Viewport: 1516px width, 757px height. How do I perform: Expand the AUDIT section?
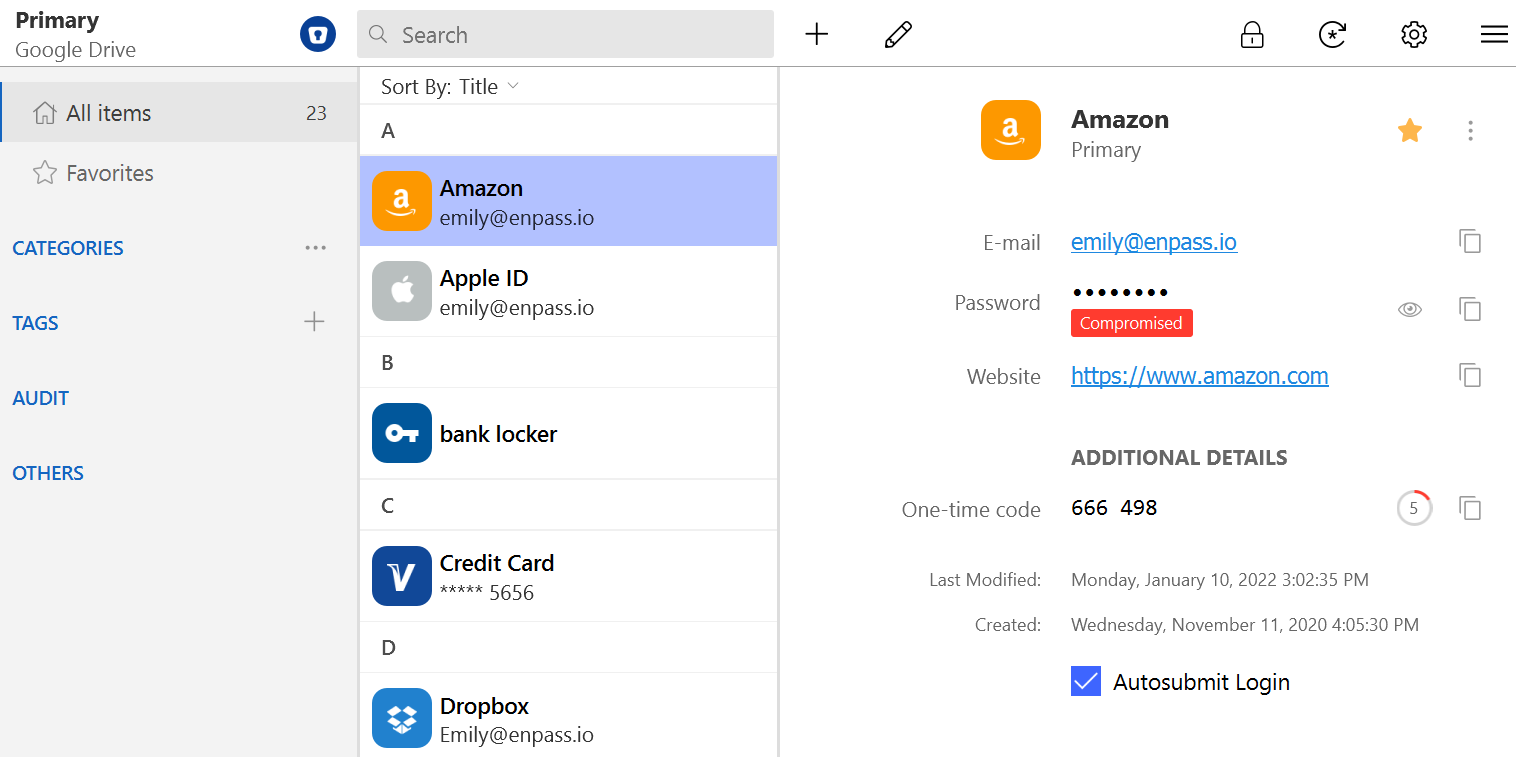(41, 398)
